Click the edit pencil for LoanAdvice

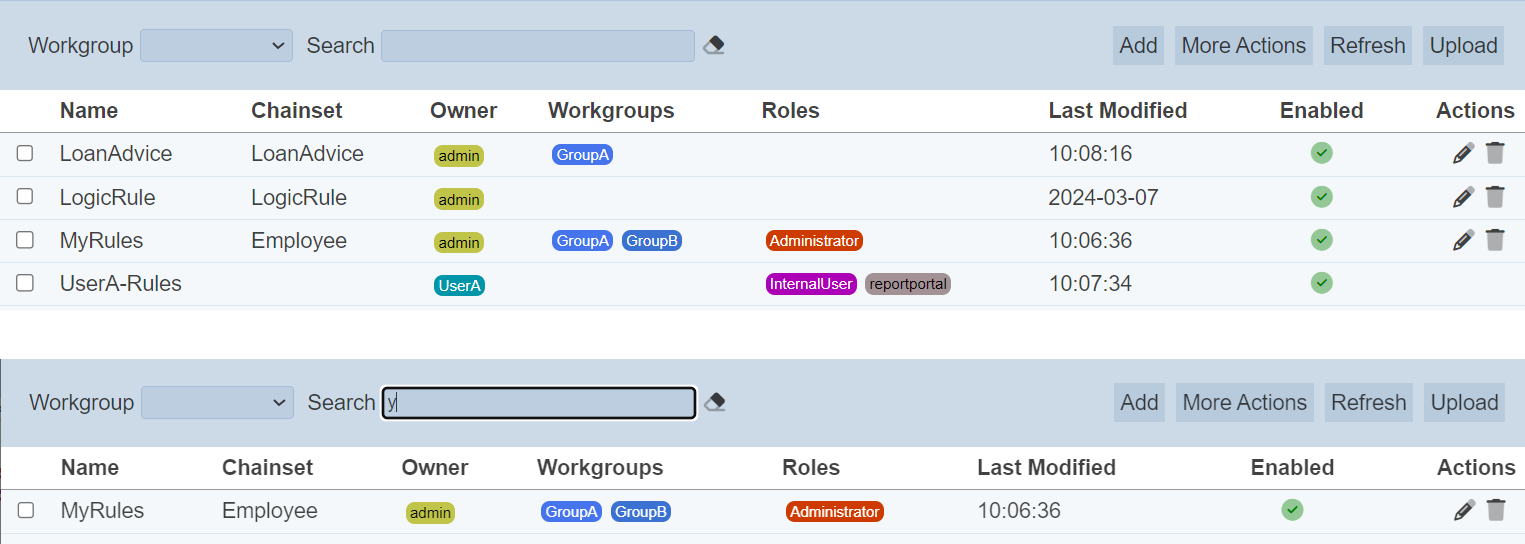click(x=1463, y=153)
